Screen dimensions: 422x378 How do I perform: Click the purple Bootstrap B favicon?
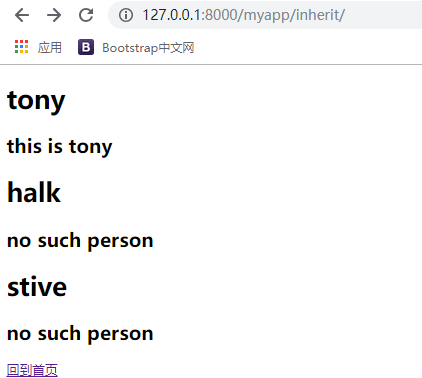(86, 47)
